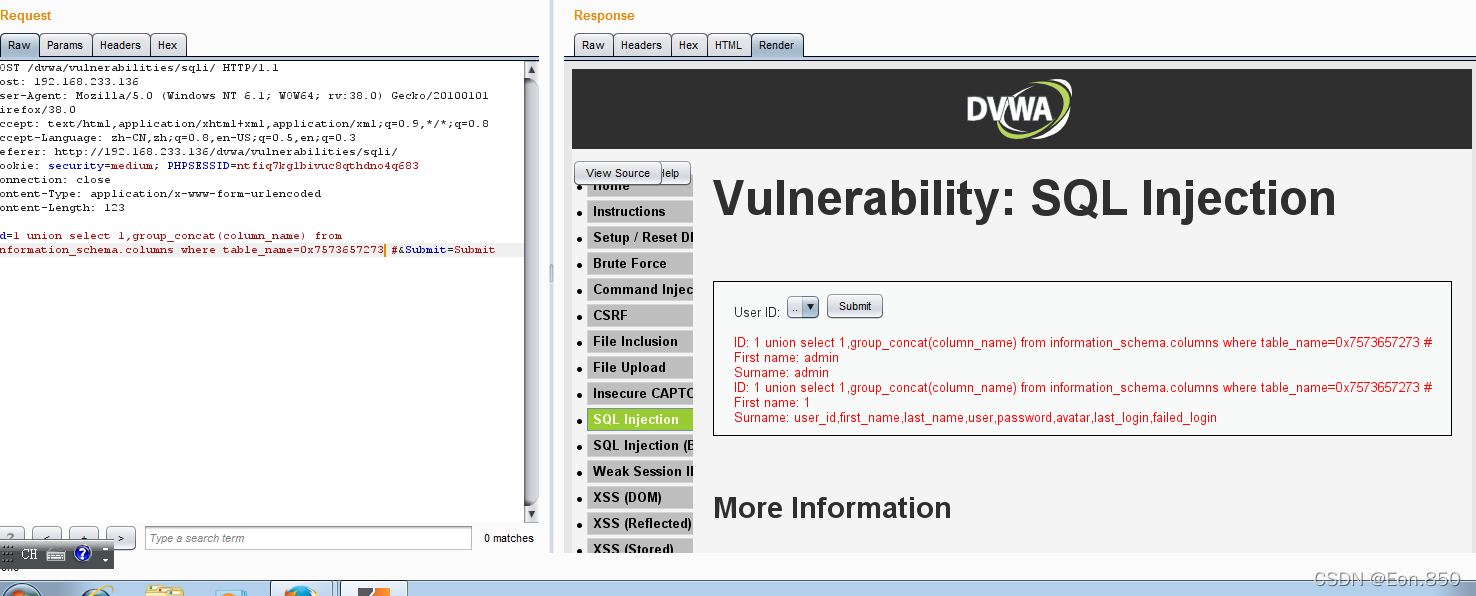
Task: Click the '#&Submit=Submit' parameter text
Action: tap(443, 250)
